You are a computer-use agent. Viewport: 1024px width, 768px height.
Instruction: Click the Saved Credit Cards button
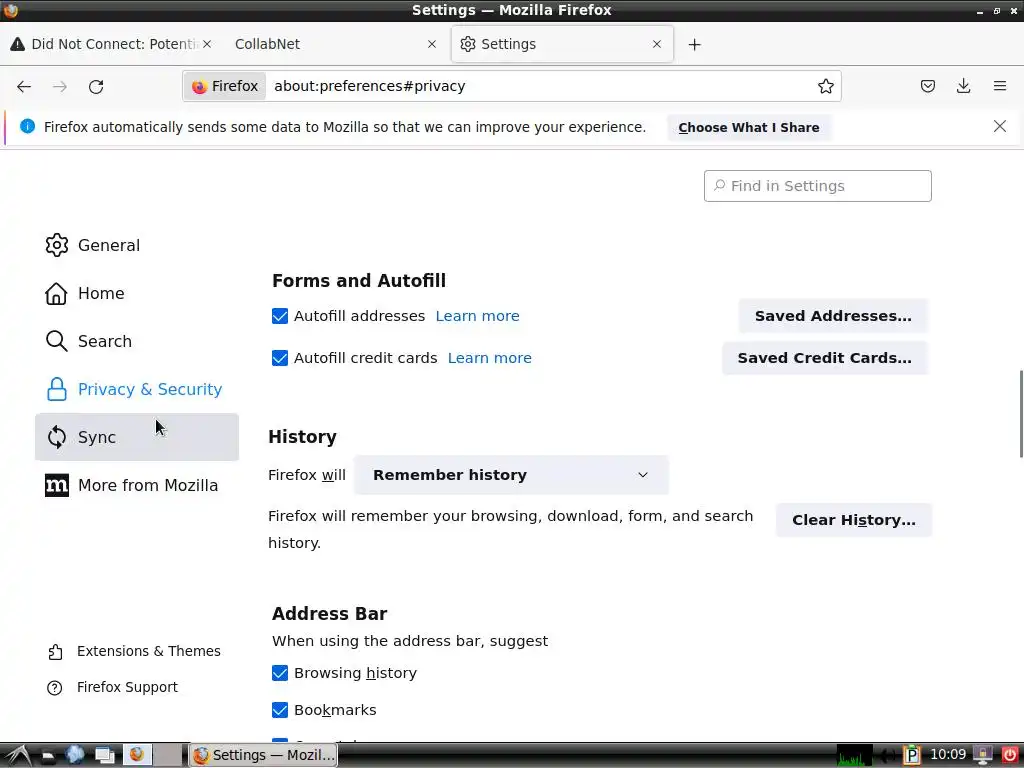pyautogui.click(x=824, y=358)
